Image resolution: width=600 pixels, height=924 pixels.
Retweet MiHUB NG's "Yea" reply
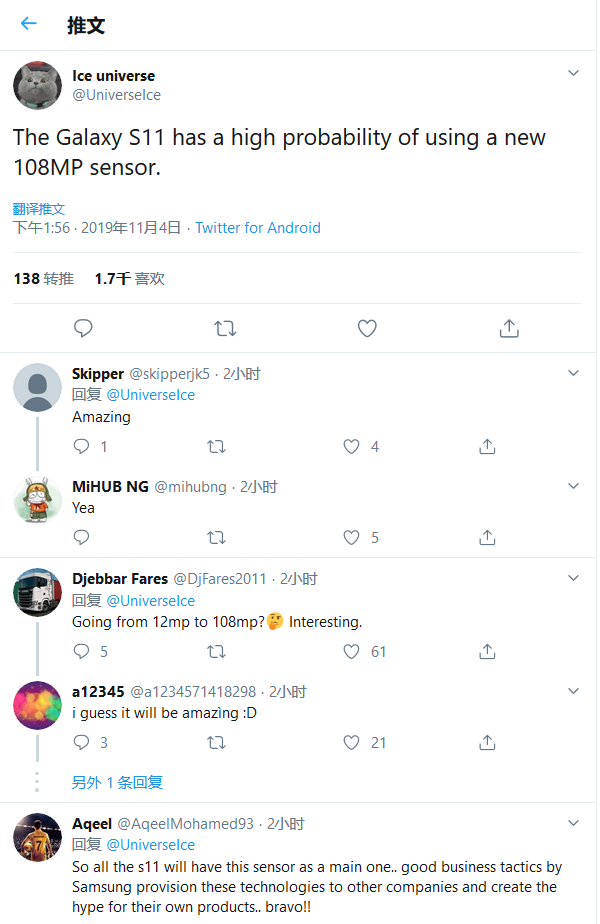216,537
